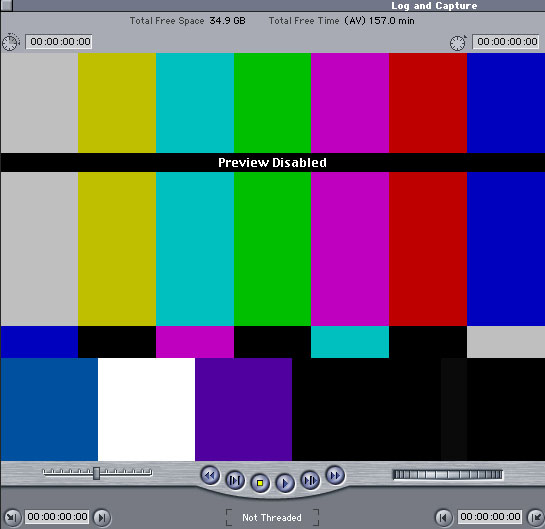
Task: Select the clip duration timecode field
Action: pyautogui.click(x=59, y=42)
